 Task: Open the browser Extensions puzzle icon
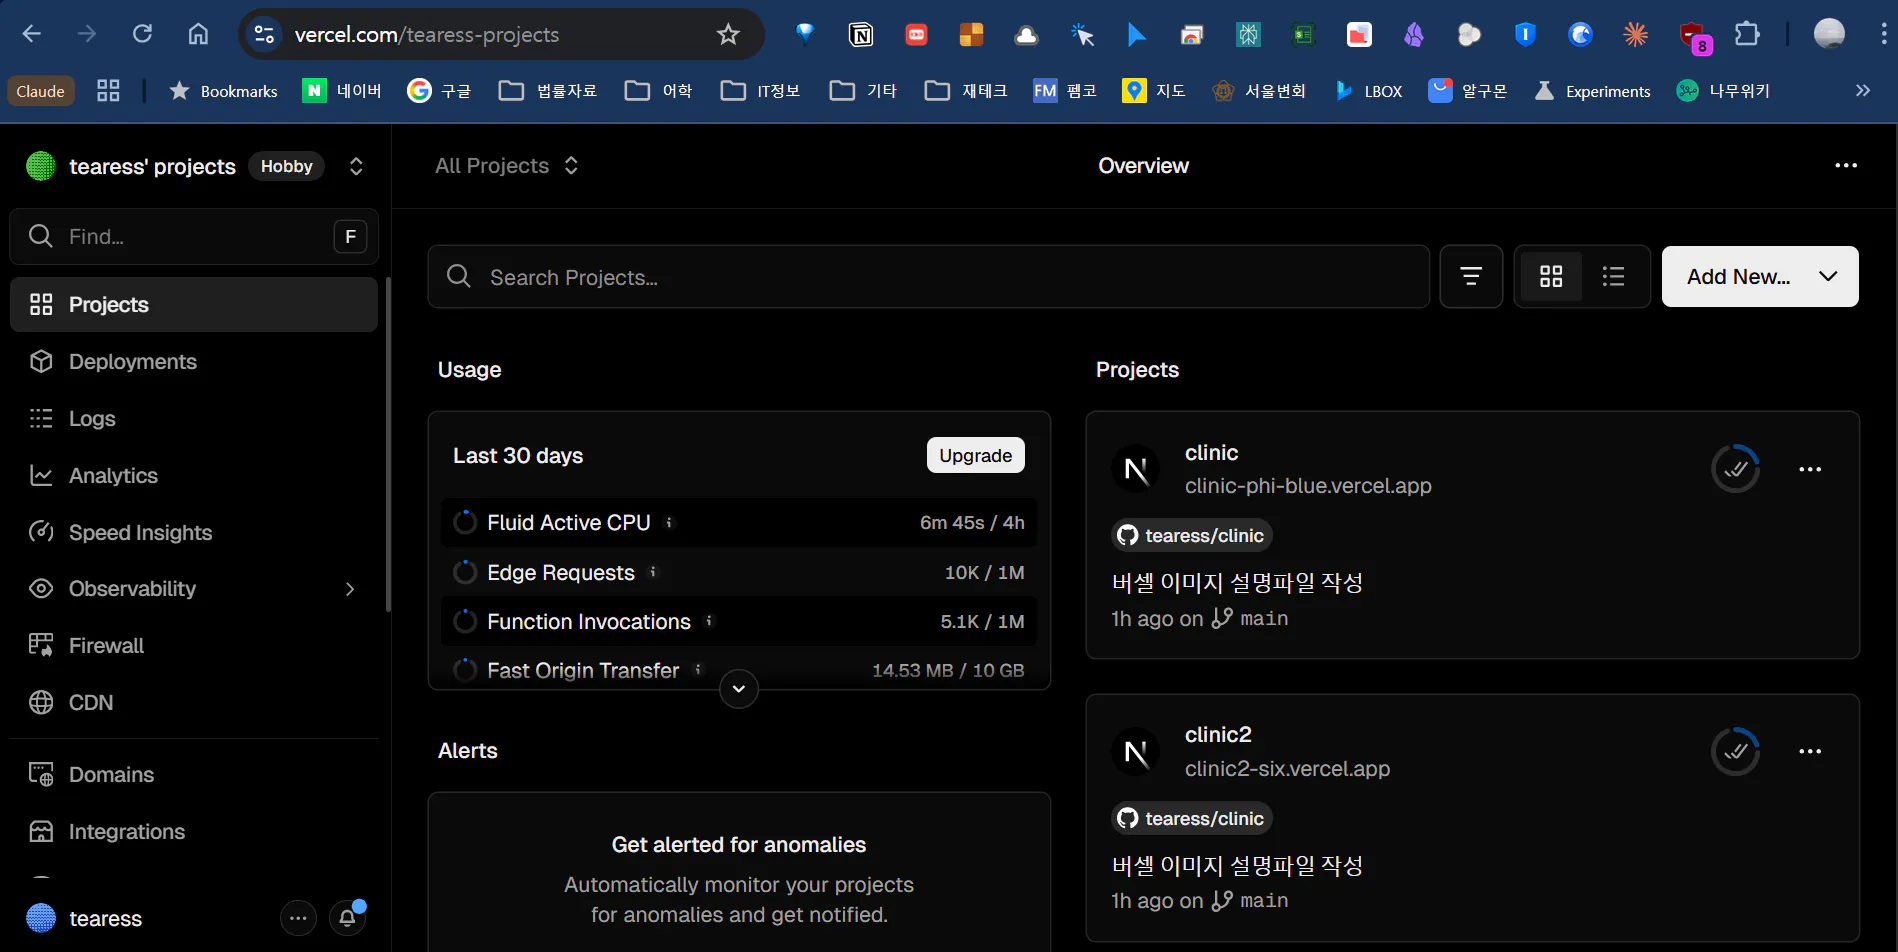(1747, 34)
